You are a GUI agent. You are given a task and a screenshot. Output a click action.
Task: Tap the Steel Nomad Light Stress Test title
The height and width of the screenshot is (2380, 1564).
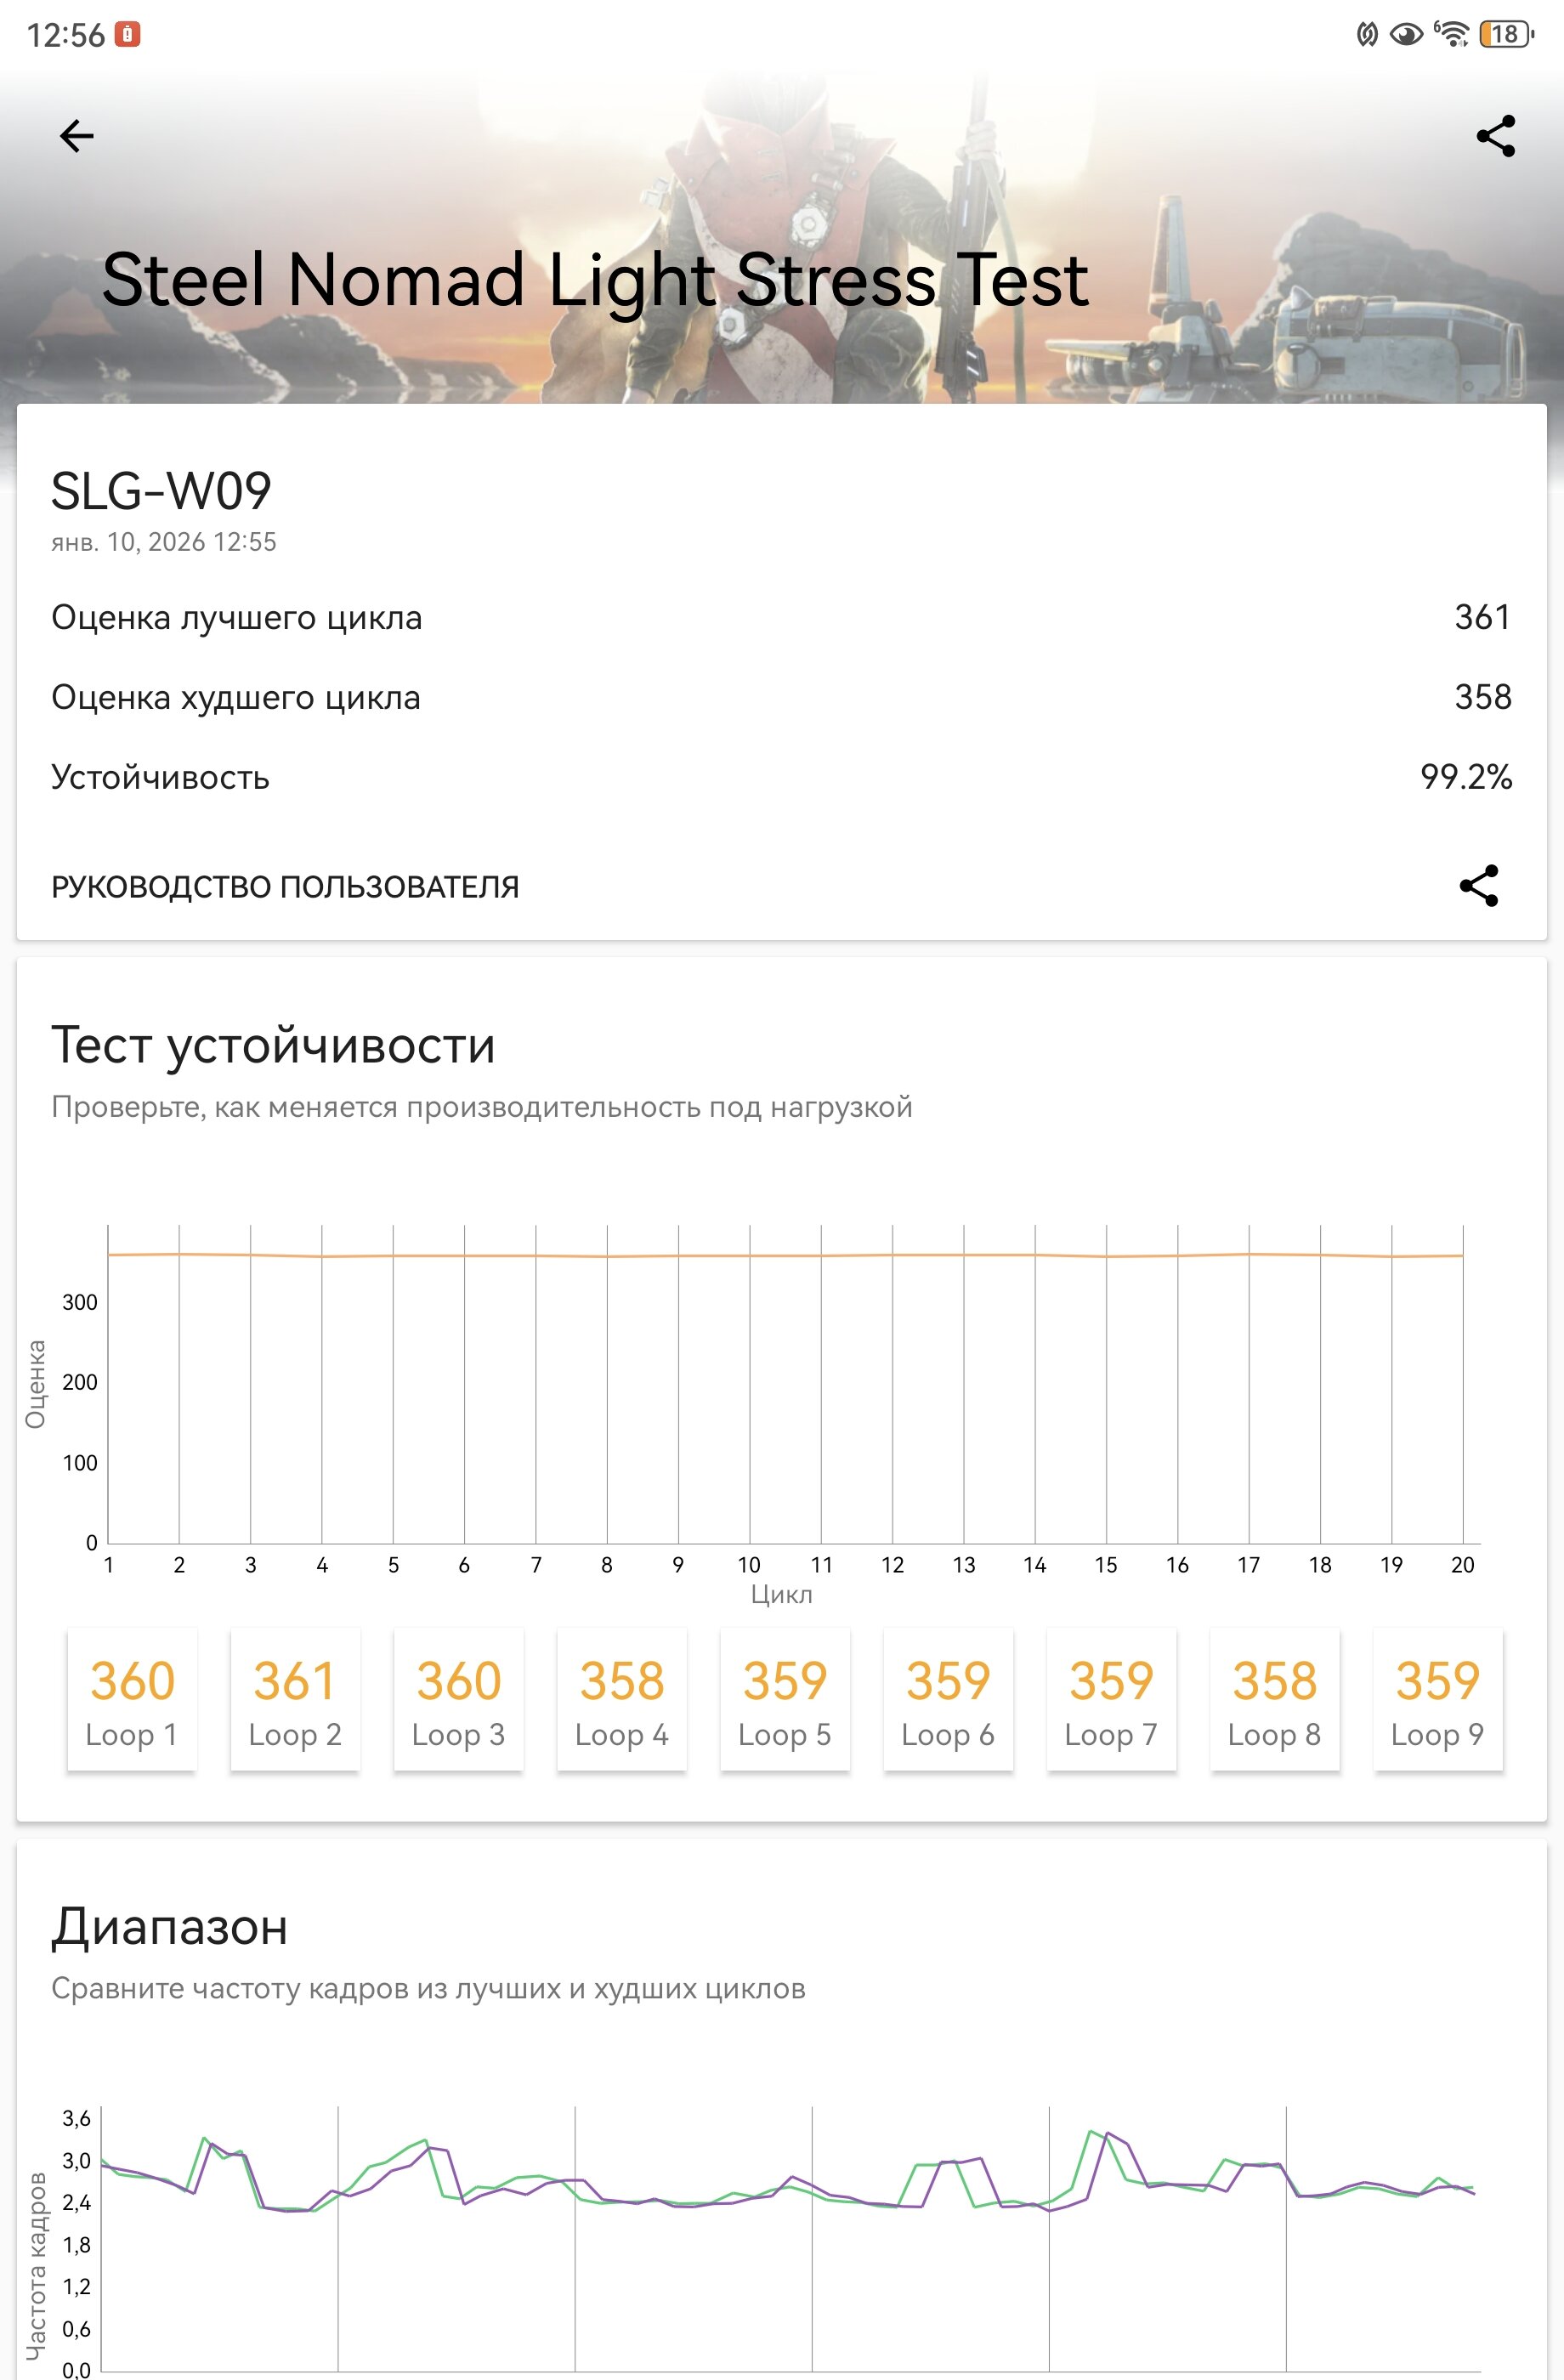pyautogui.click(x=595, y=279)
